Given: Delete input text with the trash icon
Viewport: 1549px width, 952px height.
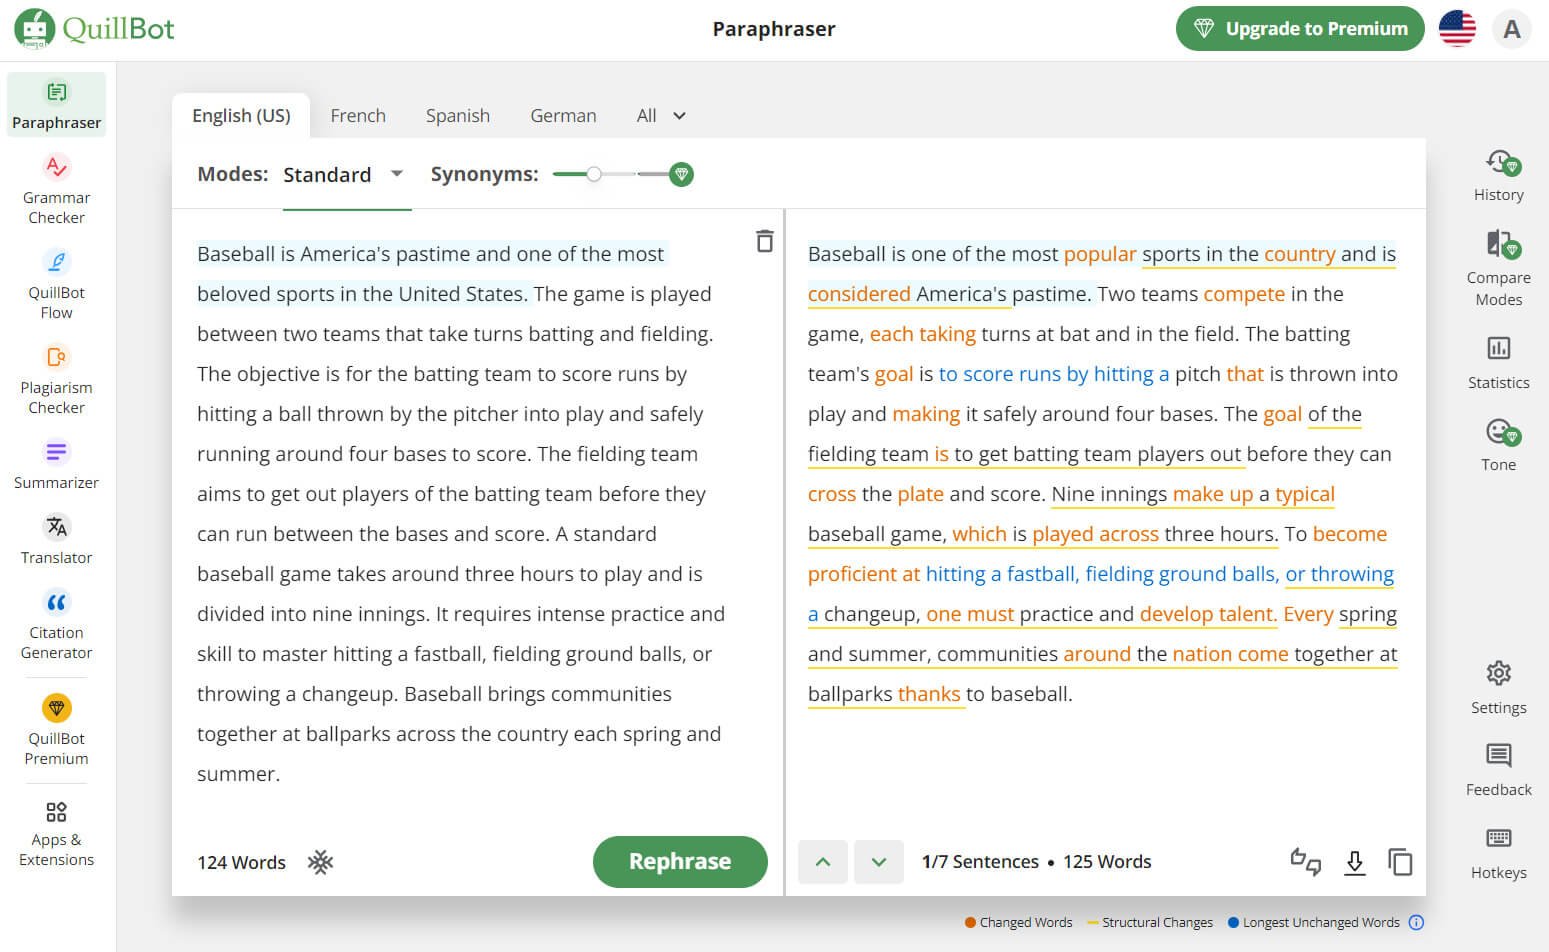Looking at the screenshot, I should (x=764, y=241).
